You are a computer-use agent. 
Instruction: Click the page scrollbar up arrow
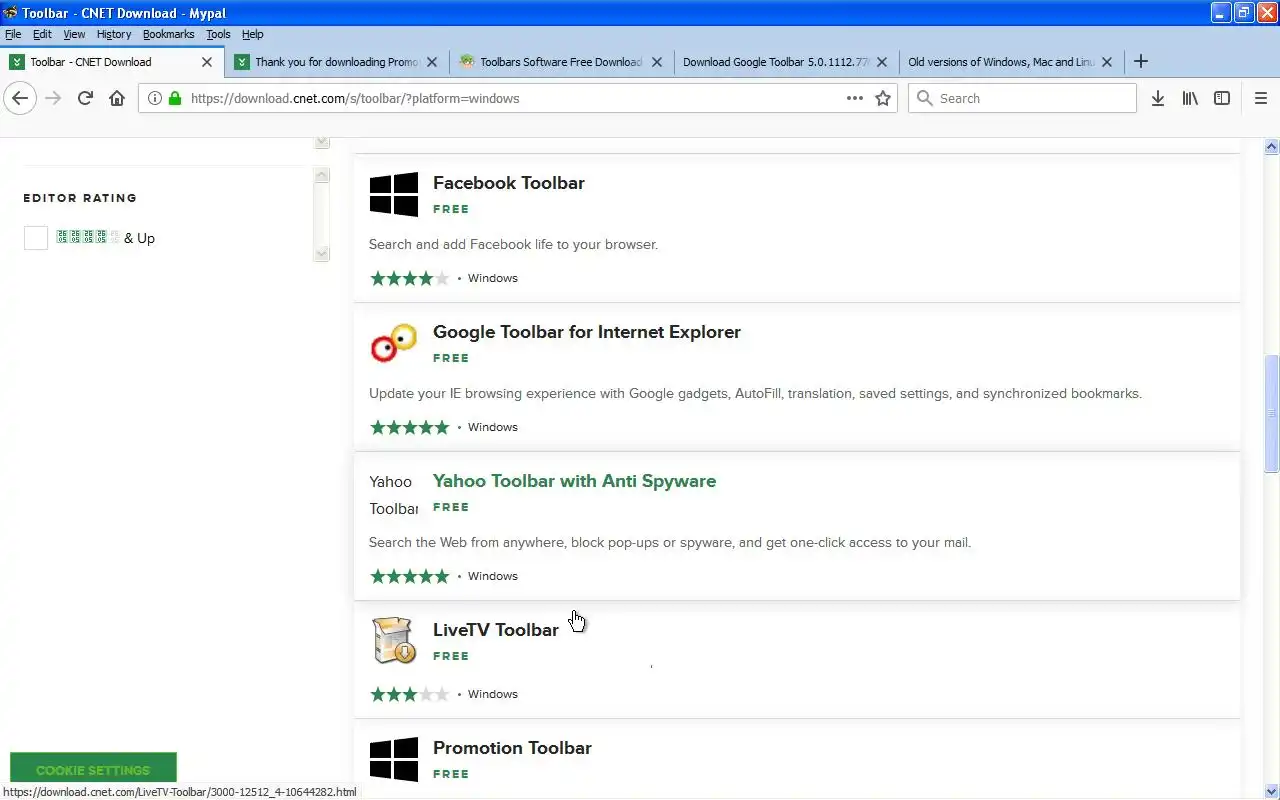click(1272, 146)
